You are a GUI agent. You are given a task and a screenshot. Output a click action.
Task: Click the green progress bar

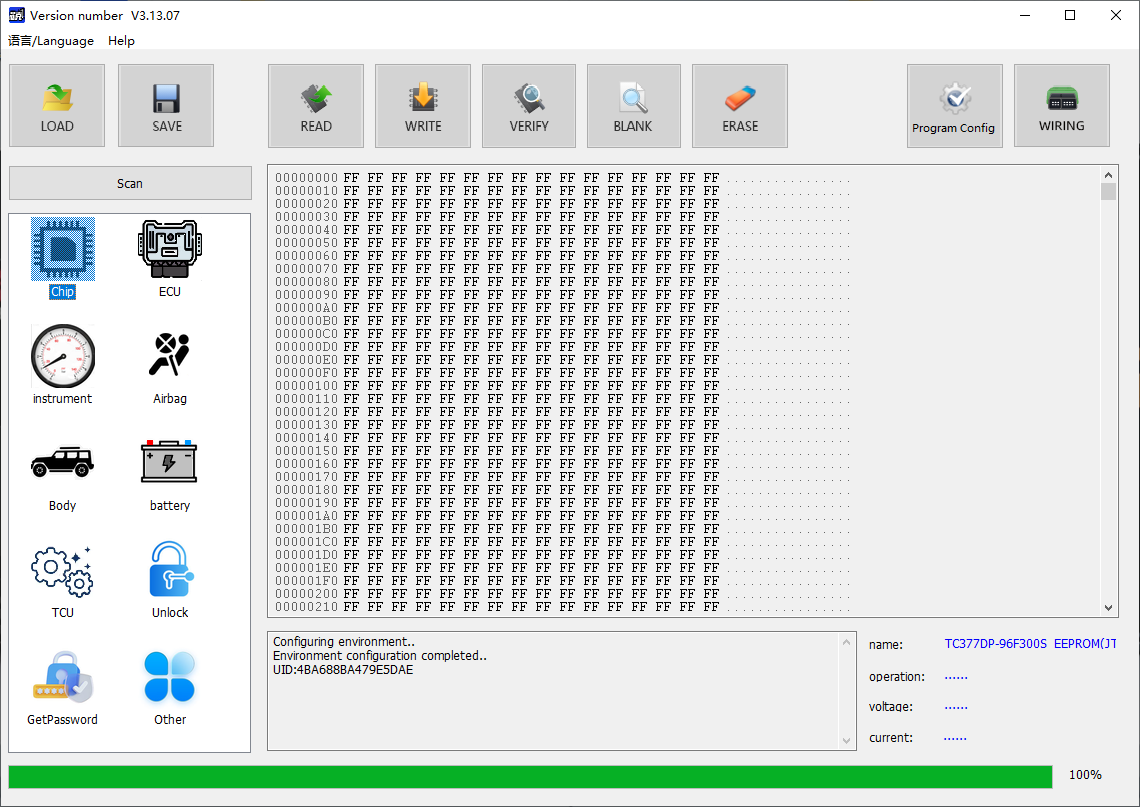[x=530, y=776]
